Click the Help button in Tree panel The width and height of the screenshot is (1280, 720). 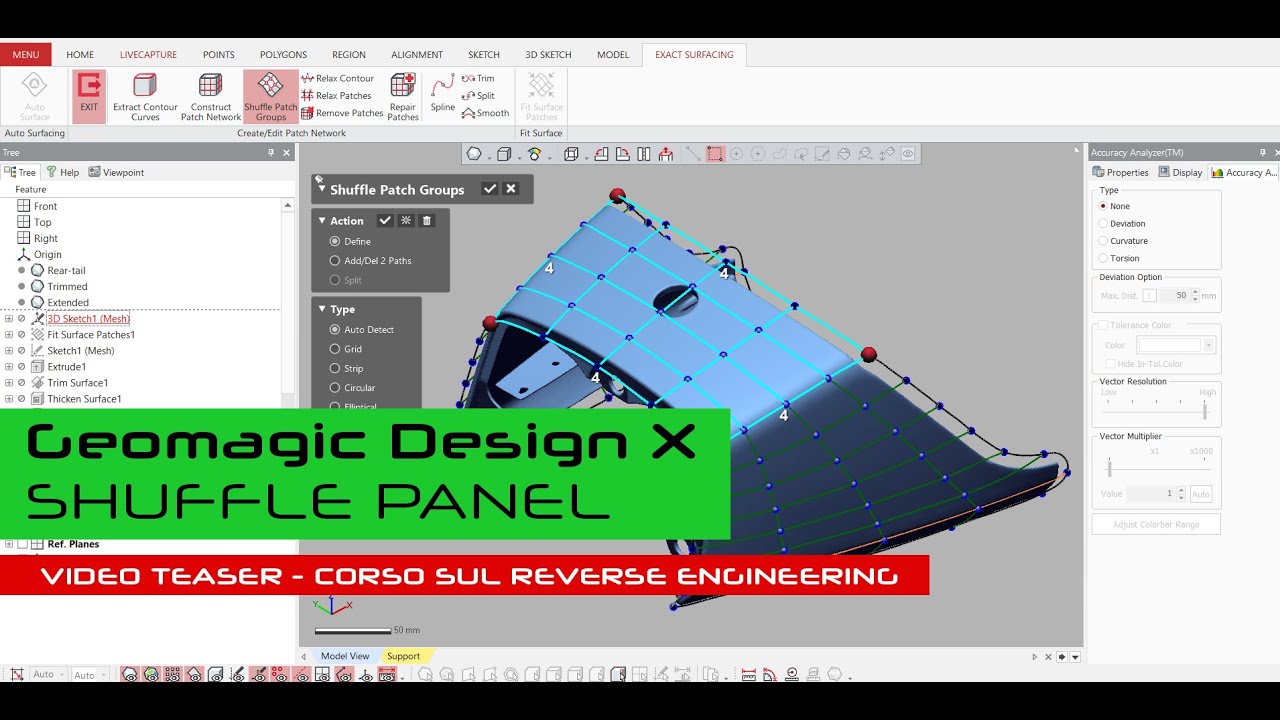(x=62, y=172)
